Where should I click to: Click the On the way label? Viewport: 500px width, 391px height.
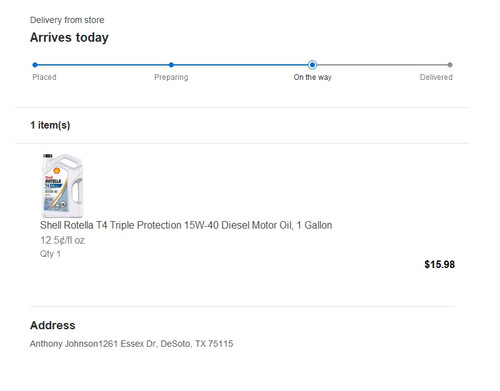[312, 77]
